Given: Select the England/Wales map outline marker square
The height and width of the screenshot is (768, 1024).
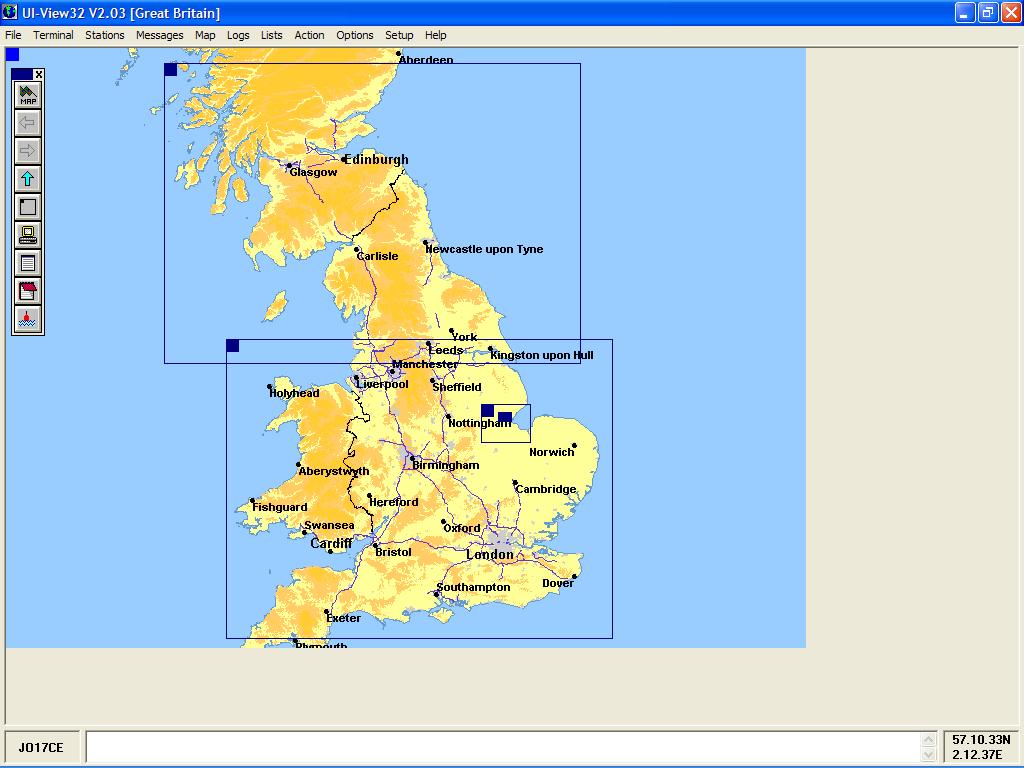Looking at the screenshot, I should click(232, 345).
